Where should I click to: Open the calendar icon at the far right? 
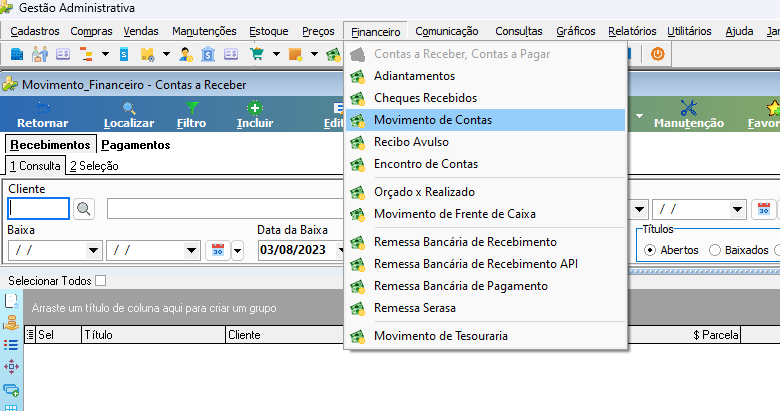click(764, 209)
